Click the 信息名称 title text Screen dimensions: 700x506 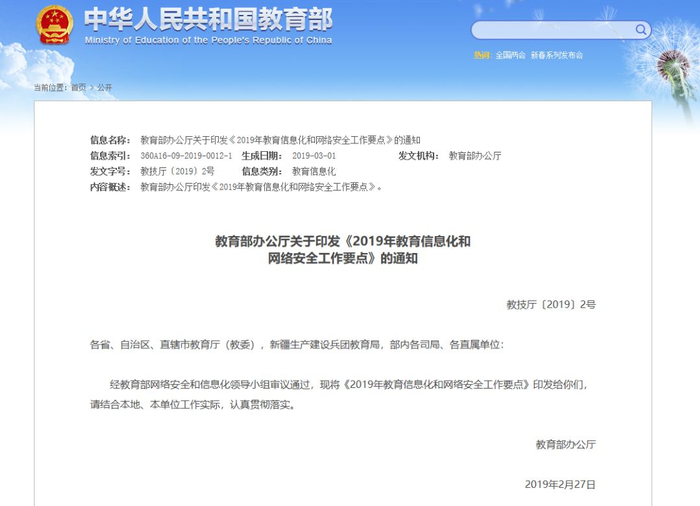point(280,140)
